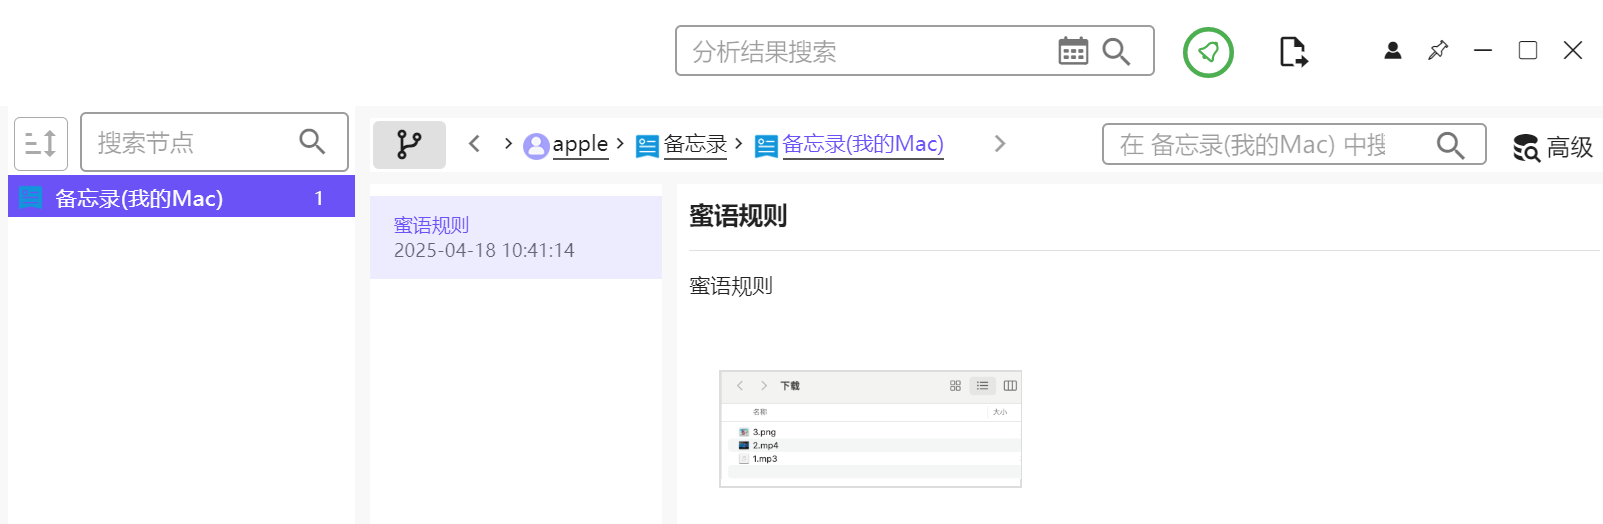The image size is (1603, 524).
Task: Click the embedded downloads screenshot thumbnail
Action: (x=870, y=429)
